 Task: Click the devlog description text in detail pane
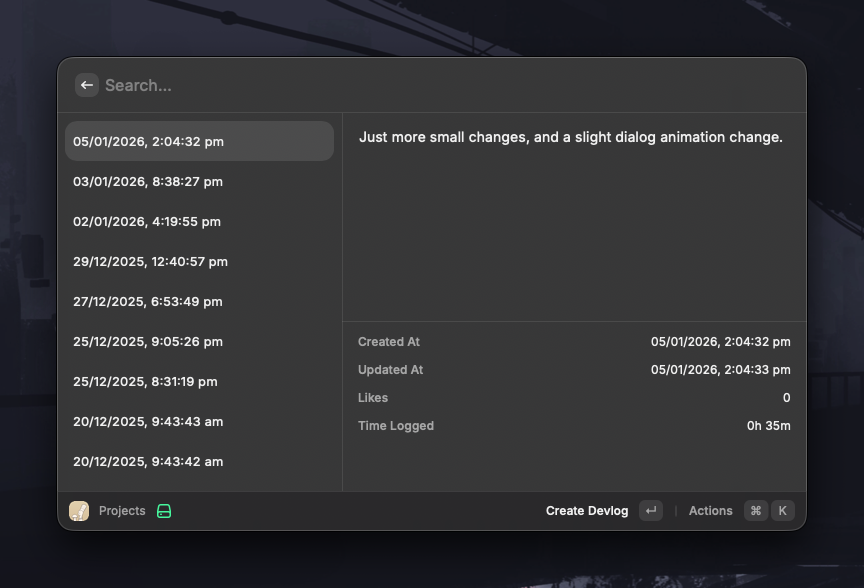(570, 137)
